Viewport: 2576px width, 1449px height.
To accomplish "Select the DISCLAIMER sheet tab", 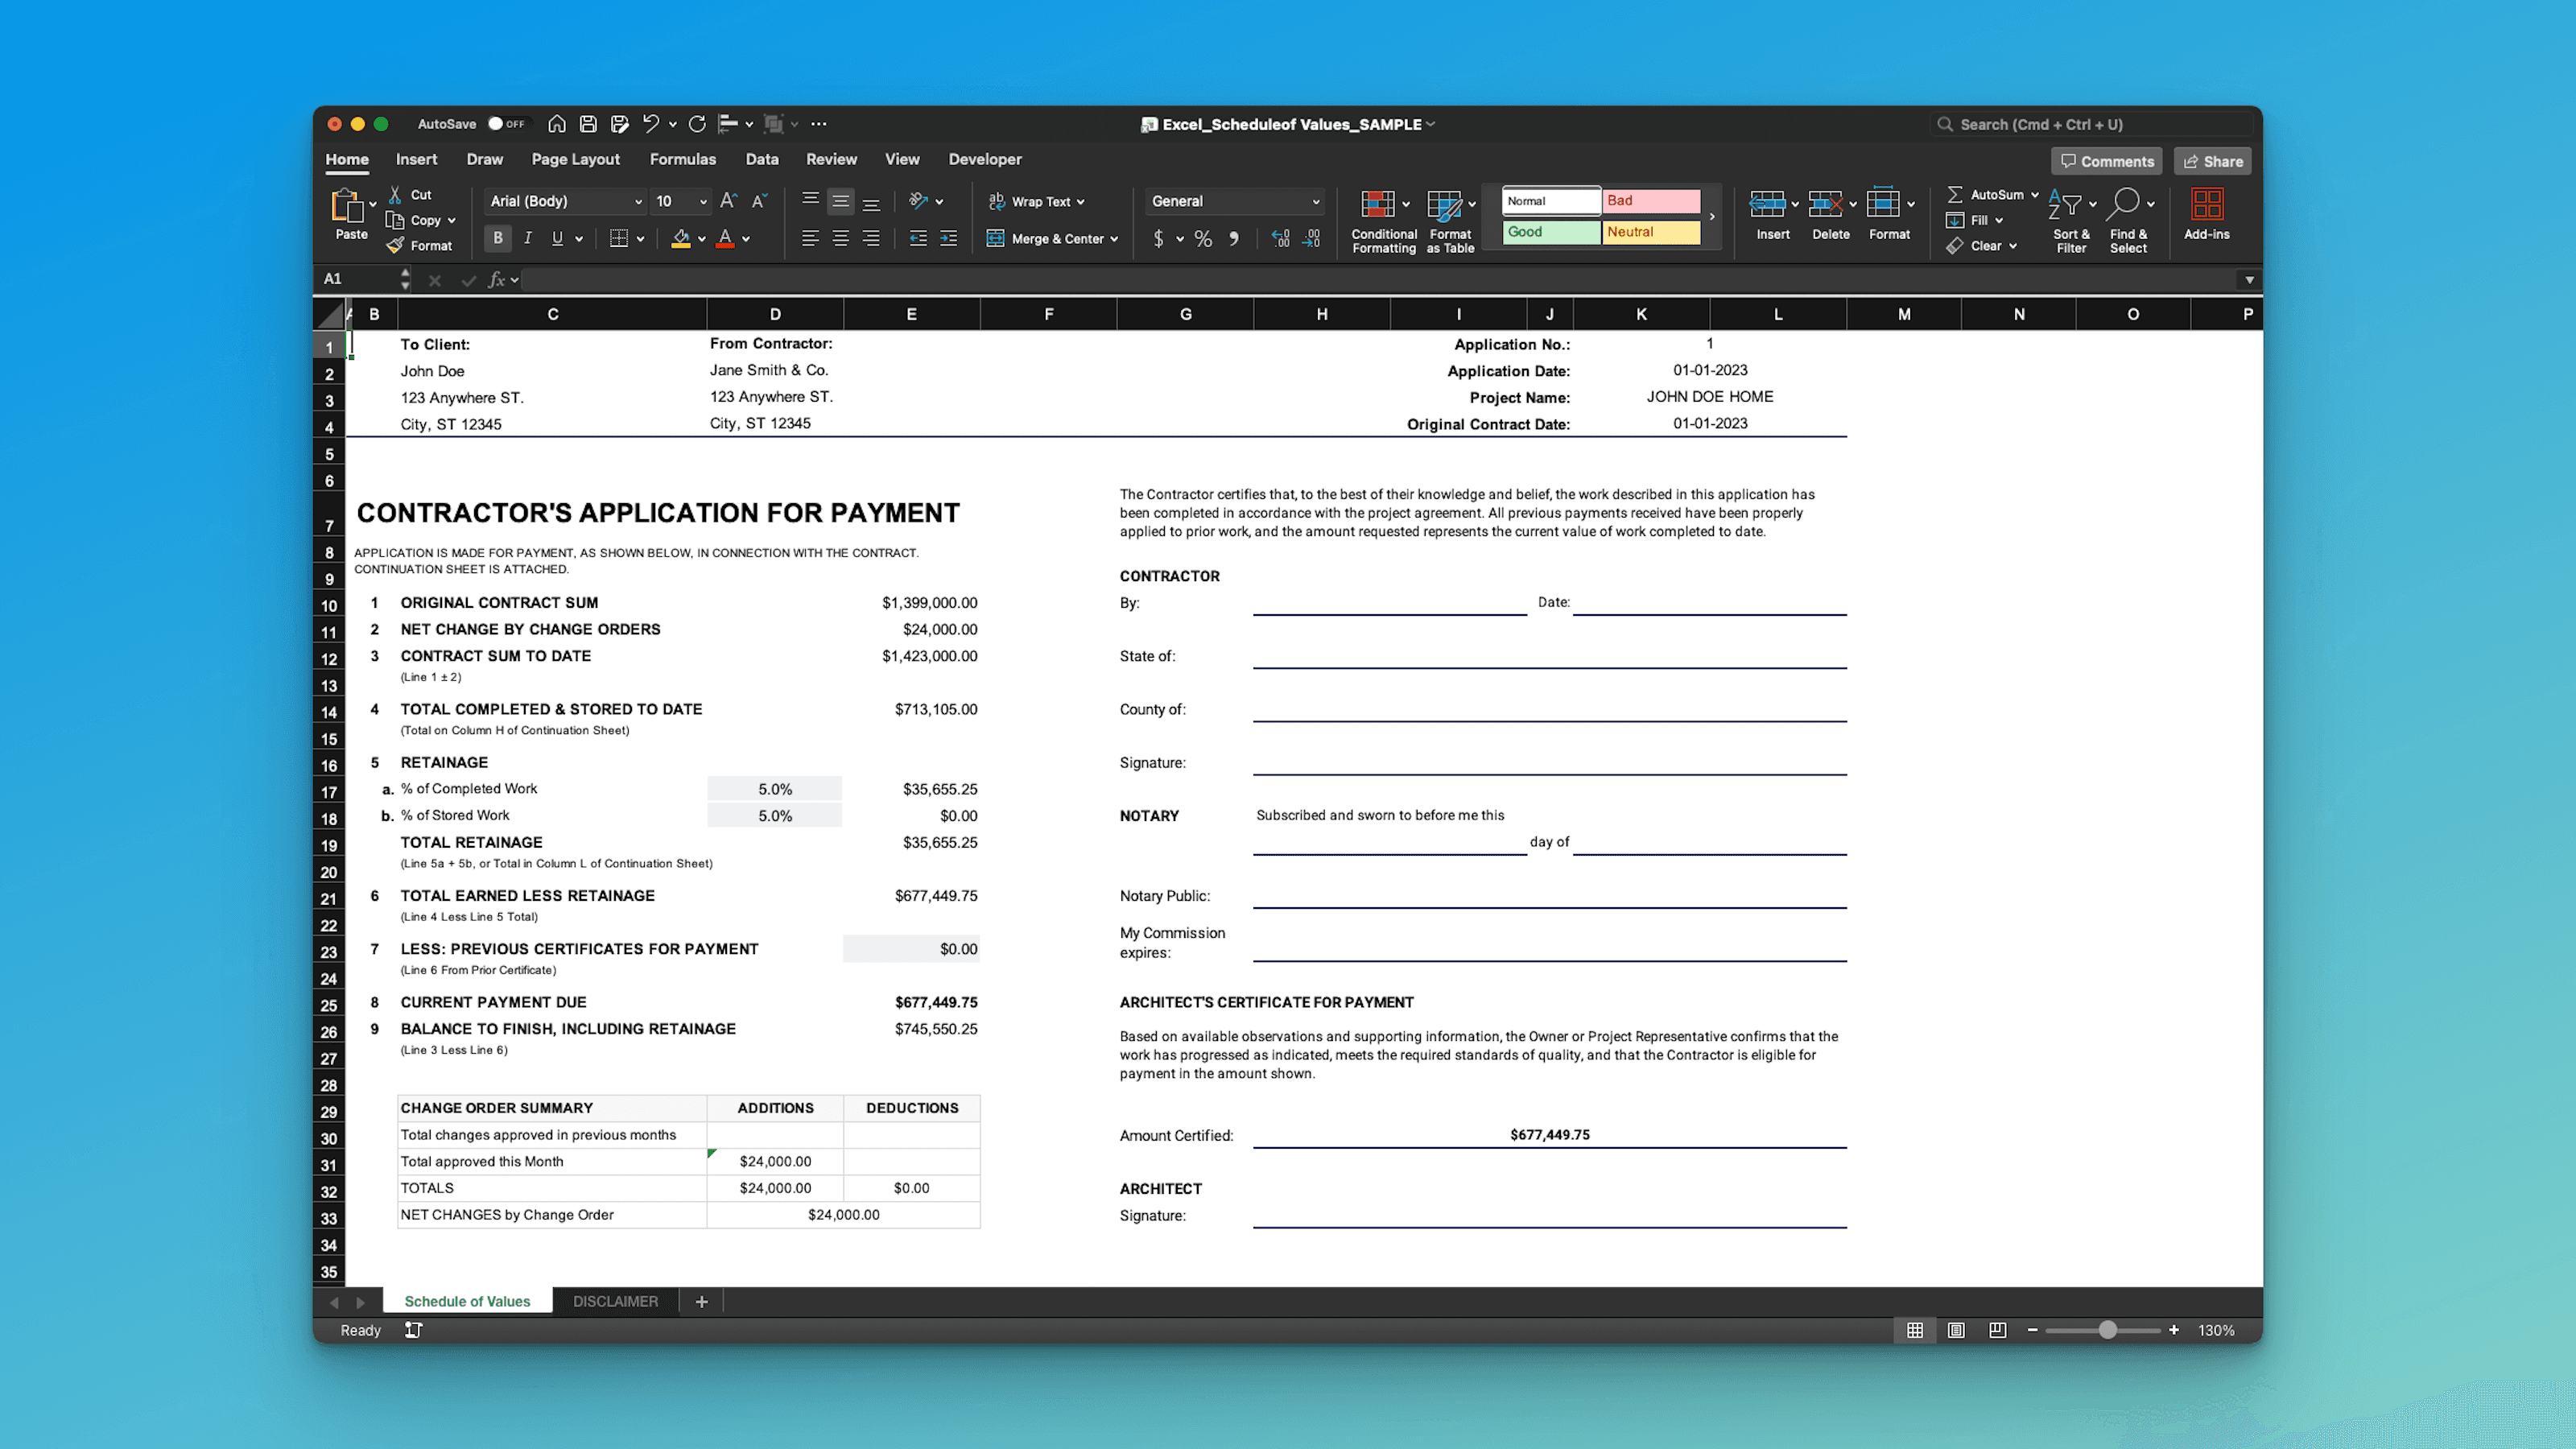I will pyautogui.click(x=614, y=1301).
